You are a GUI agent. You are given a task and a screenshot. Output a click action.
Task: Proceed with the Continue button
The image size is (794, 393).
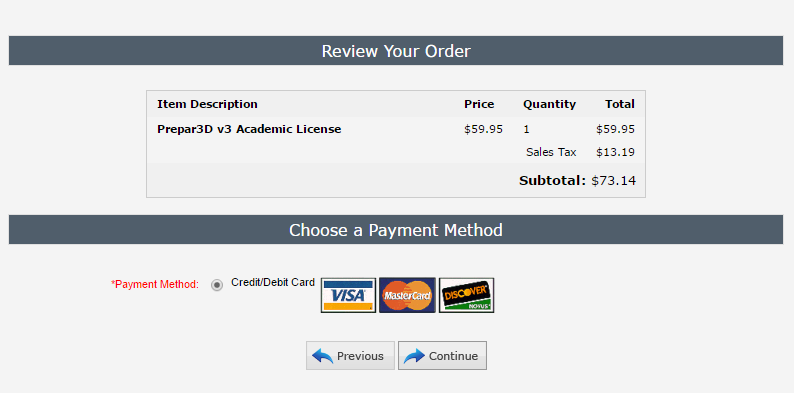[442, 356]
